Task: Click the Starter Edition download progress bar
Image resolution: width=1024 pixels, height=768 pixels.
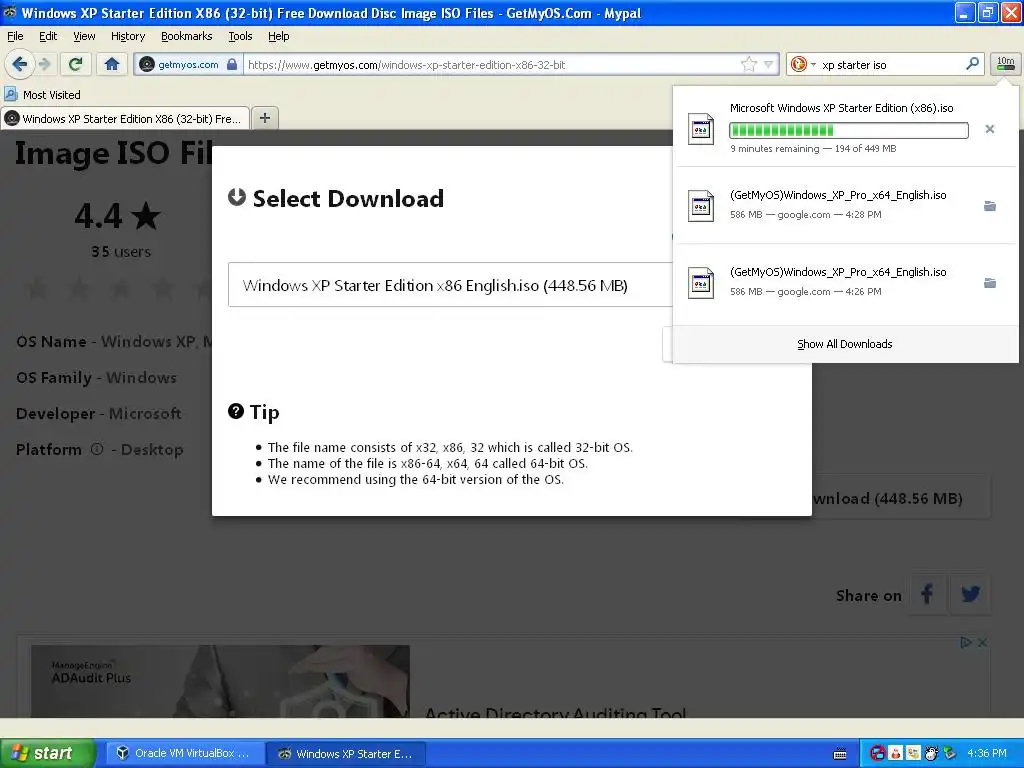Action: [x=848, y=130]
